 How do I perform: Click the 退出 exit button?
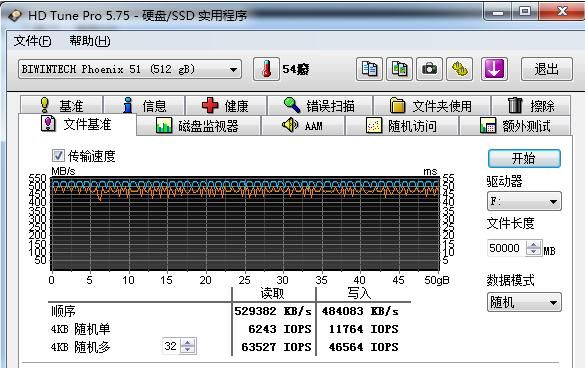[x=547, y=69]
